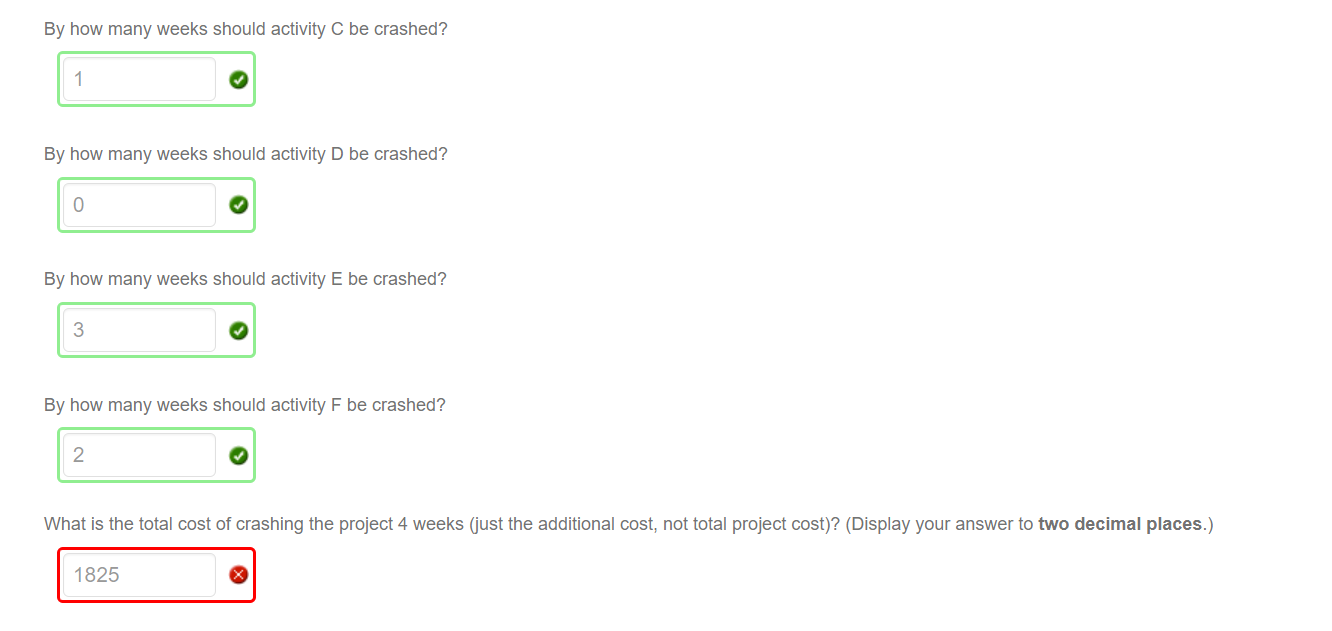Click the green checkmark beside activity F's answer
The width and height of the screenshot is (1332, 631).
click(238, 454)
